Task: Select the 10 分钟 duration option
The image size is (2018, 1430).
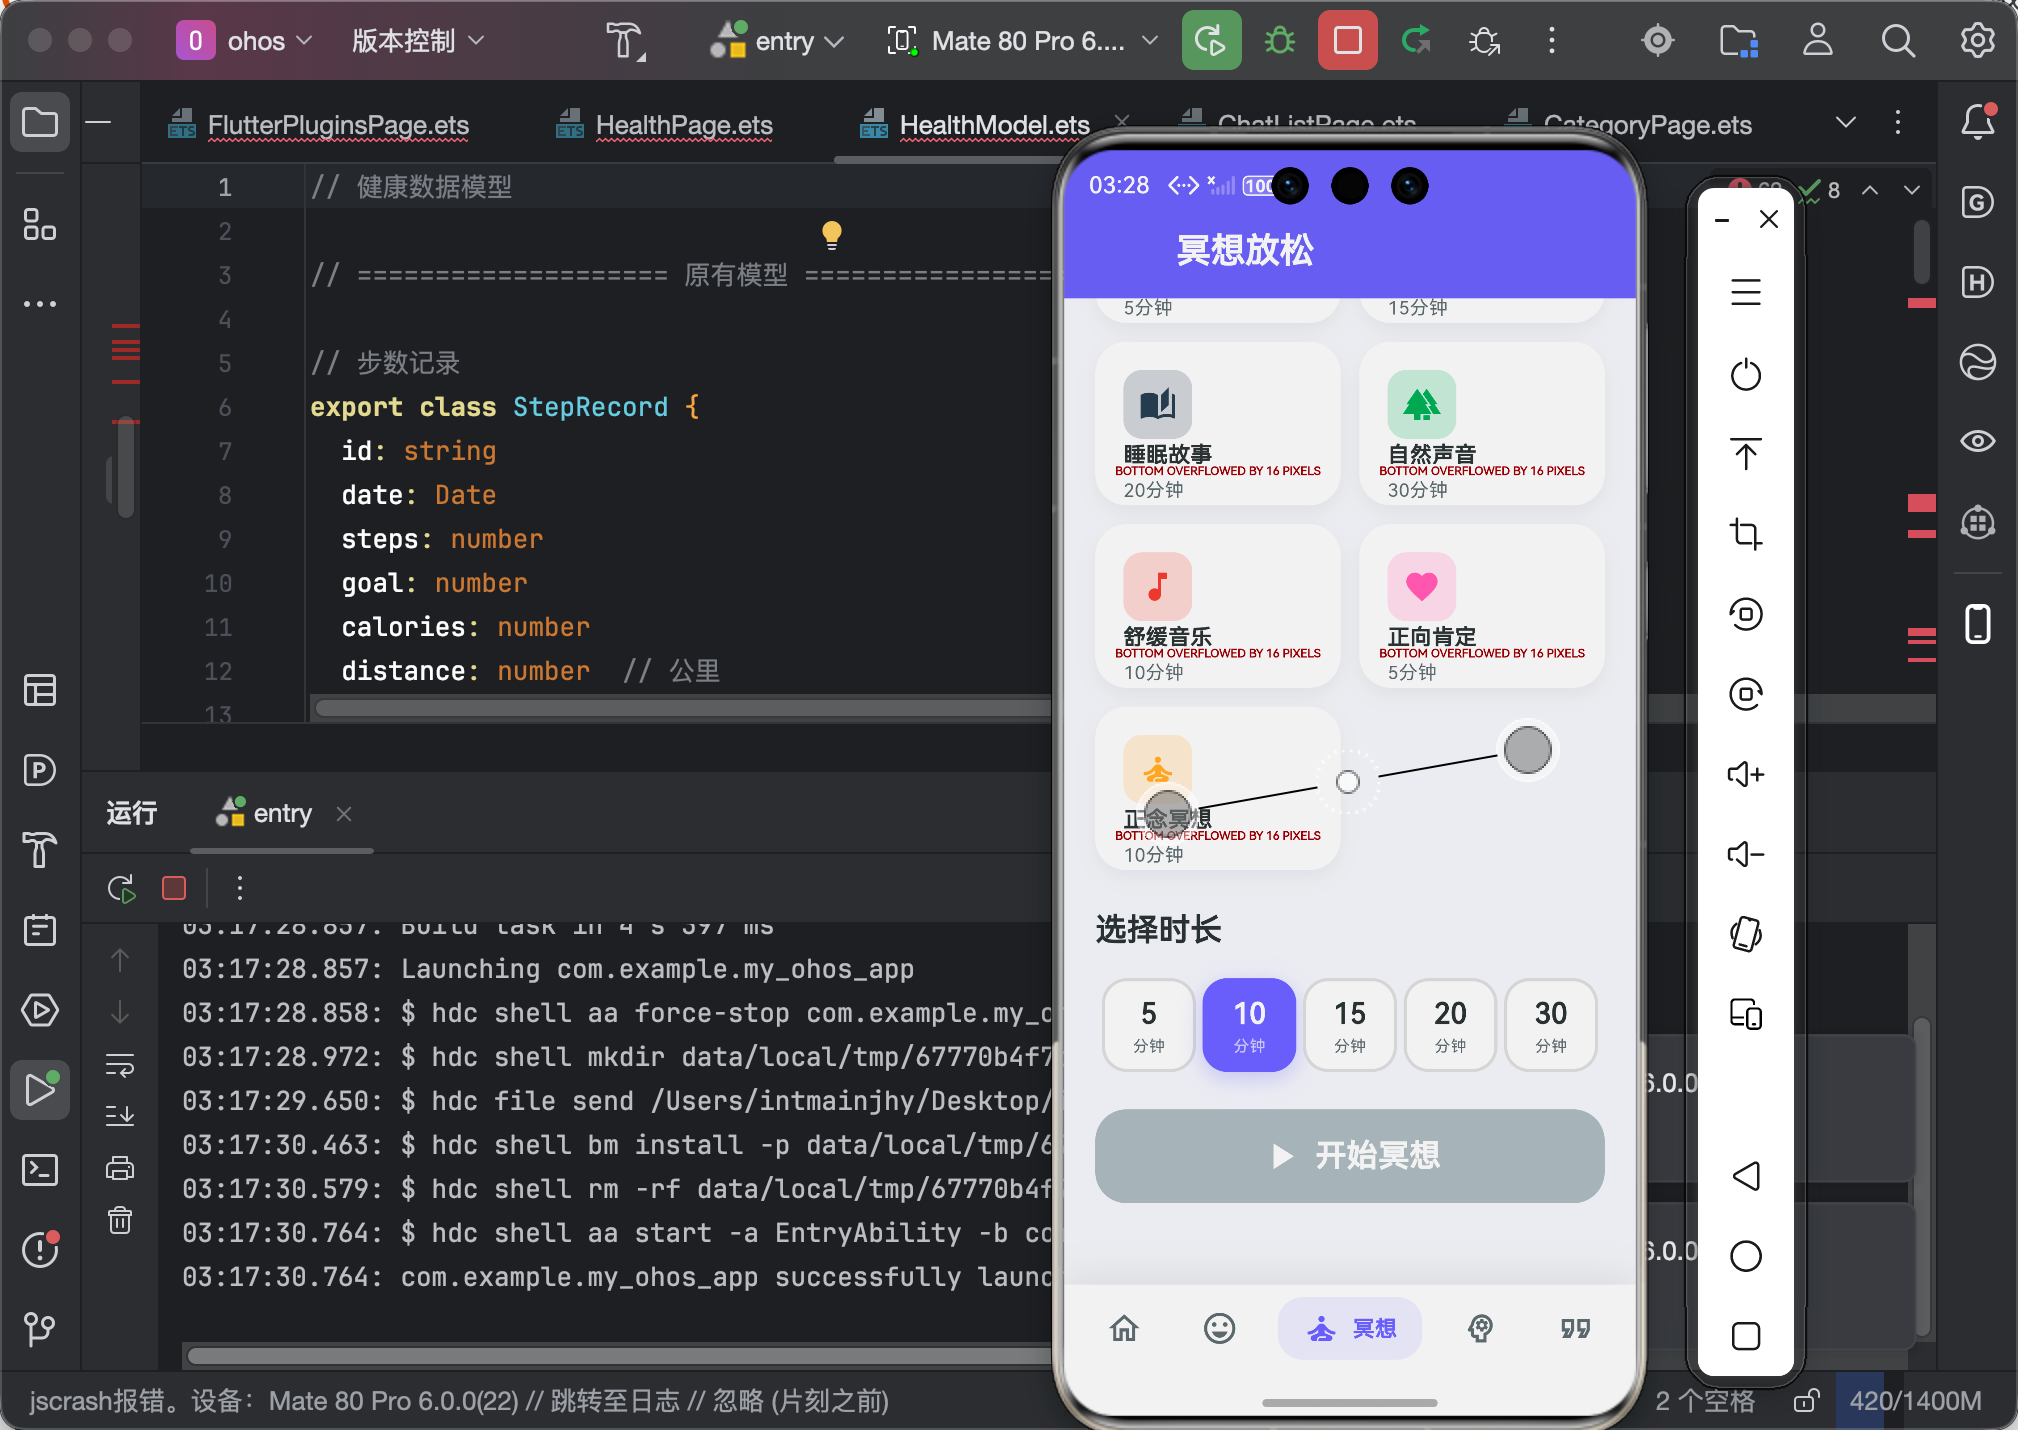Action: point(1249,1025)
